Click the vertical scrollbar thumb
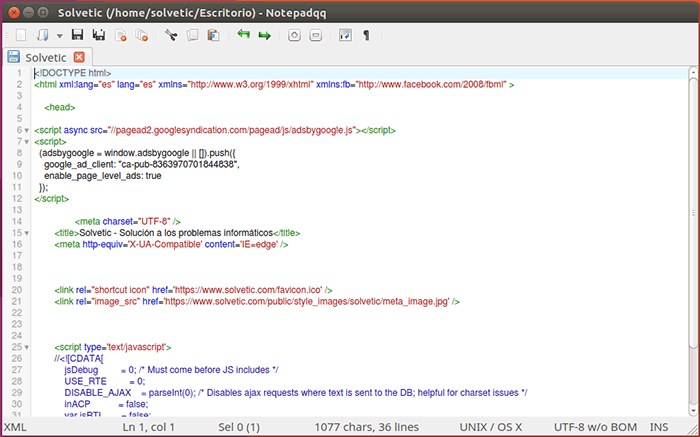 coord(693,212)
